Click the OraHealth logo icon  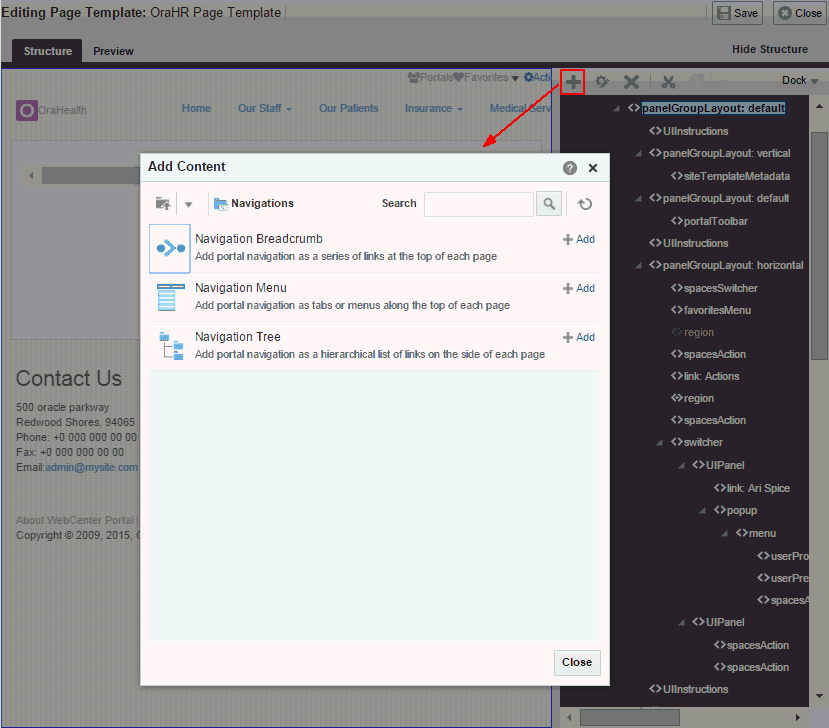coord(26,110)
